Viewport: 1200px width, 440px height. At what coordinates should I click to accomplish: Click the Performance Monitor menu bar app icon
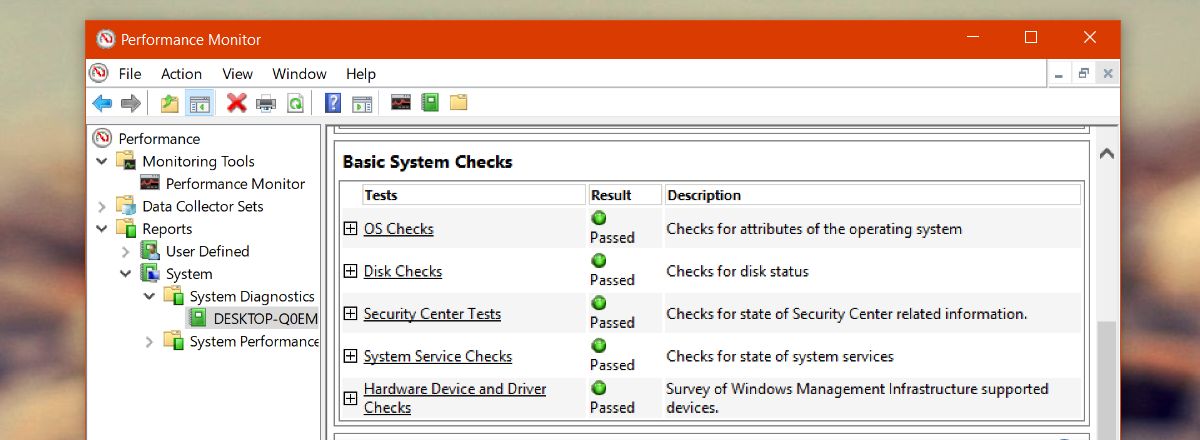(99, 73)
